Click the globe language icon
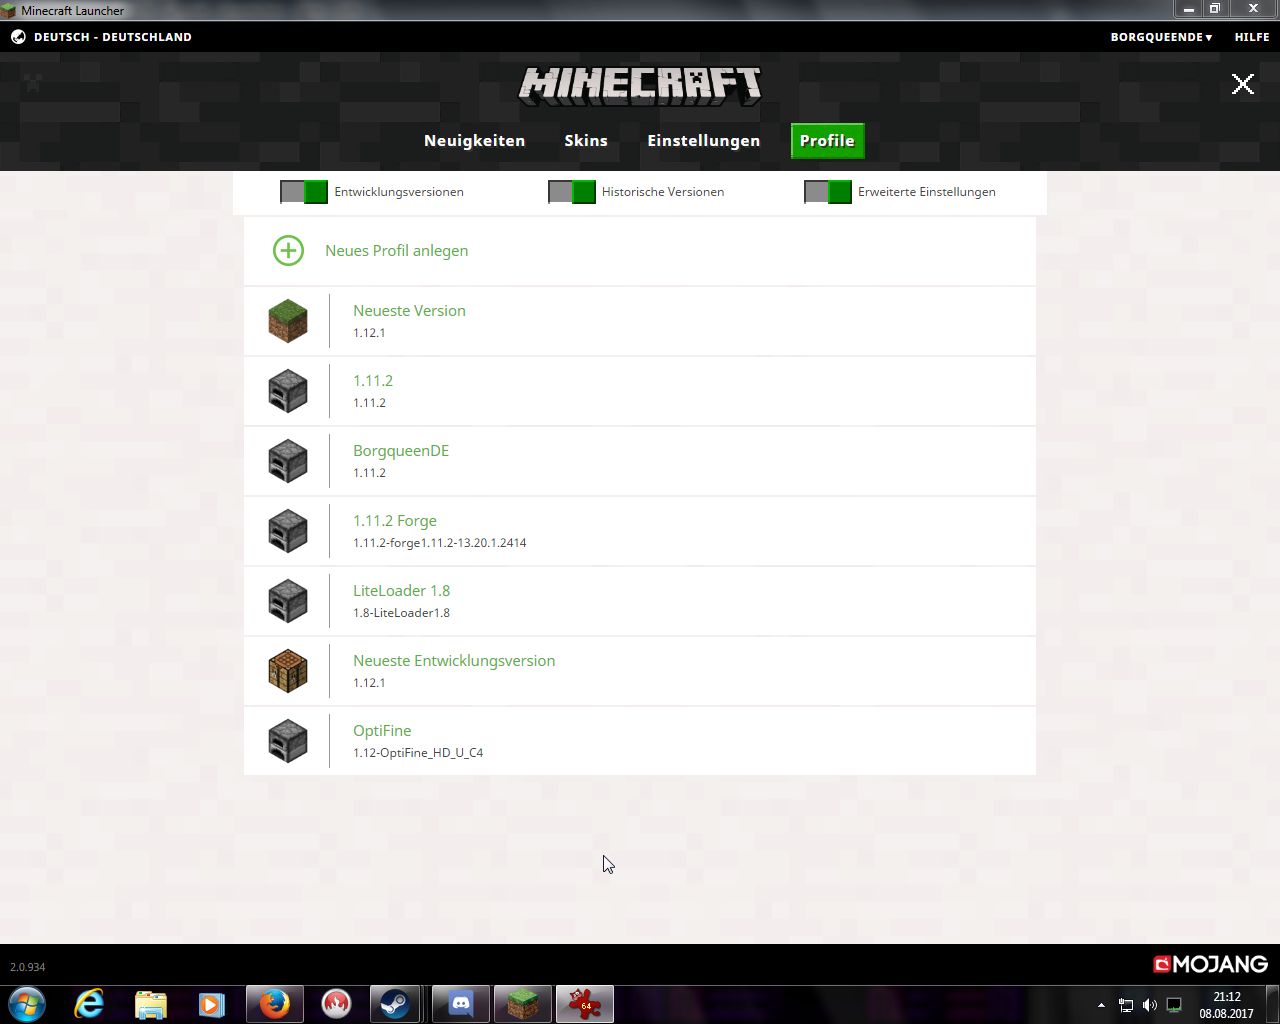 18,37
